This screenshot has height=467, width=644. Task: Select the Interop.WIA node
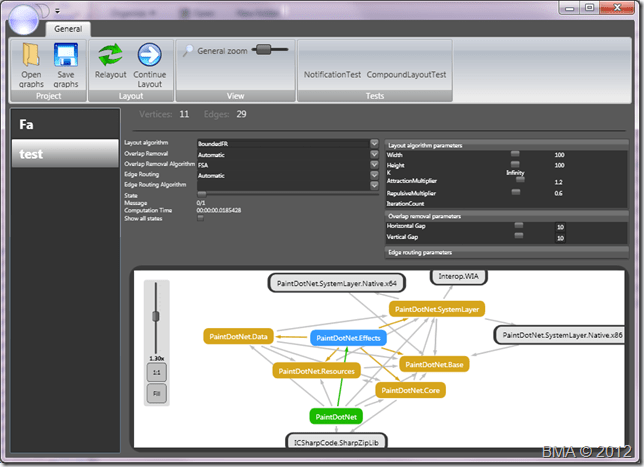(x=458, y=276)
